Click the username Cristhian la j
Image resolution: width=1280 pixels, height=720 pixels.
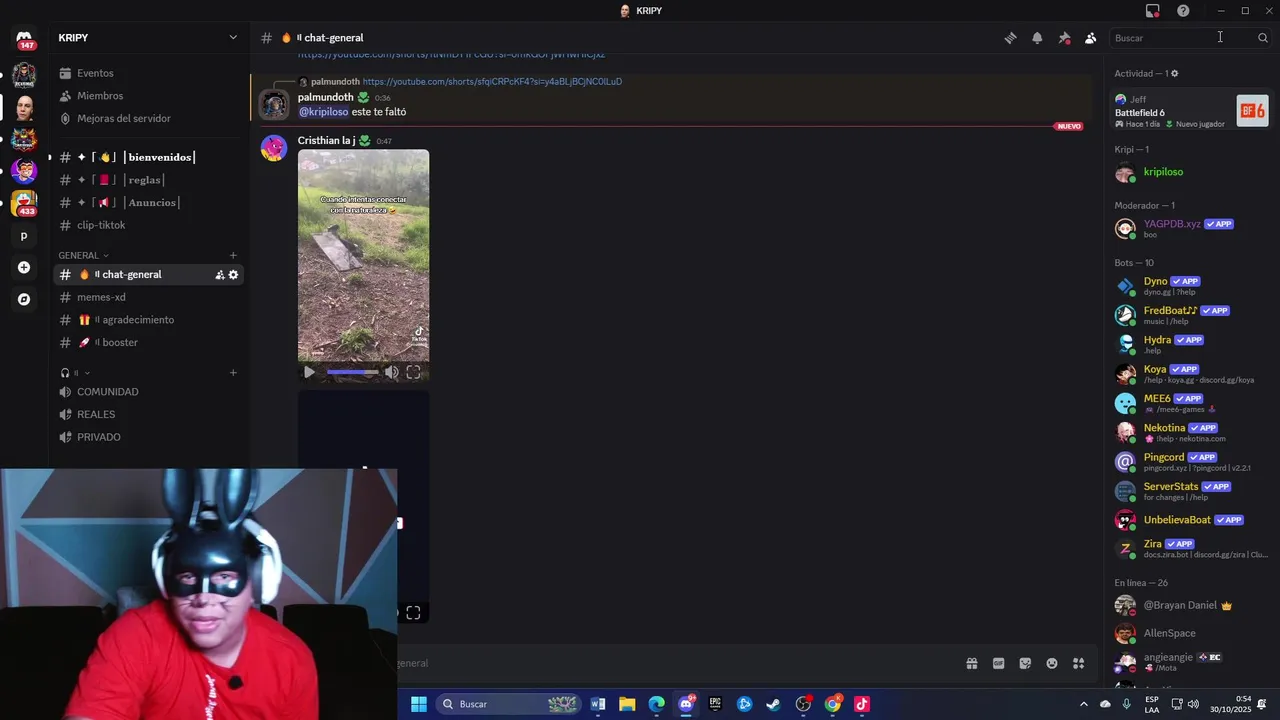coord(326,141)
